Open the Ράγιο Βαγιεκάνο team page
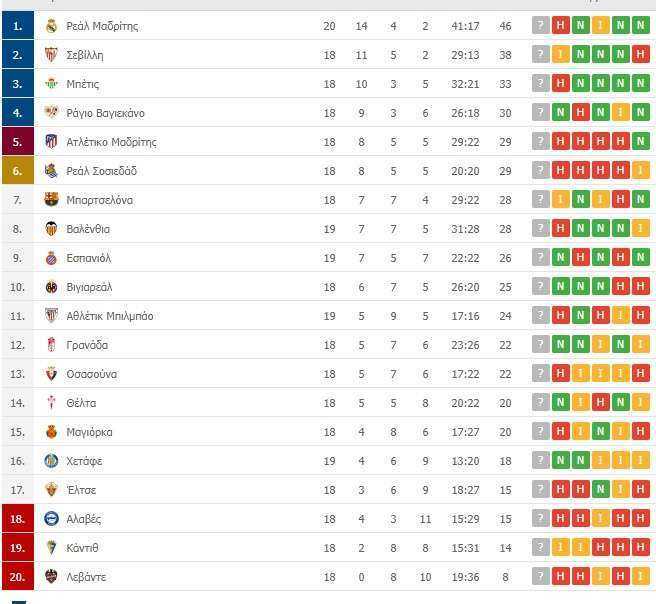This screenshot has width=656, height=604. pos(105,113)
